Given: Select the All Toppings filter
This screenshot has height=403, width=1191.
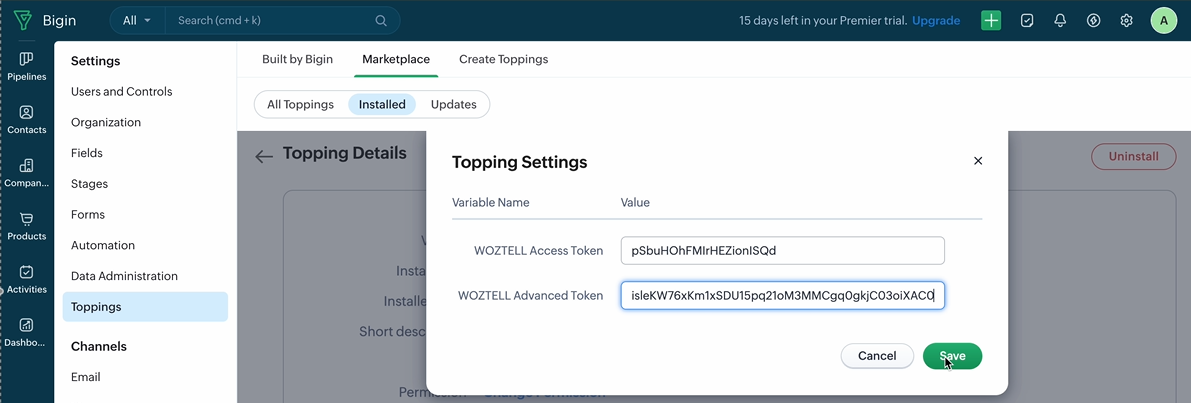Looking at the screenshot, I should pos(300,104).
